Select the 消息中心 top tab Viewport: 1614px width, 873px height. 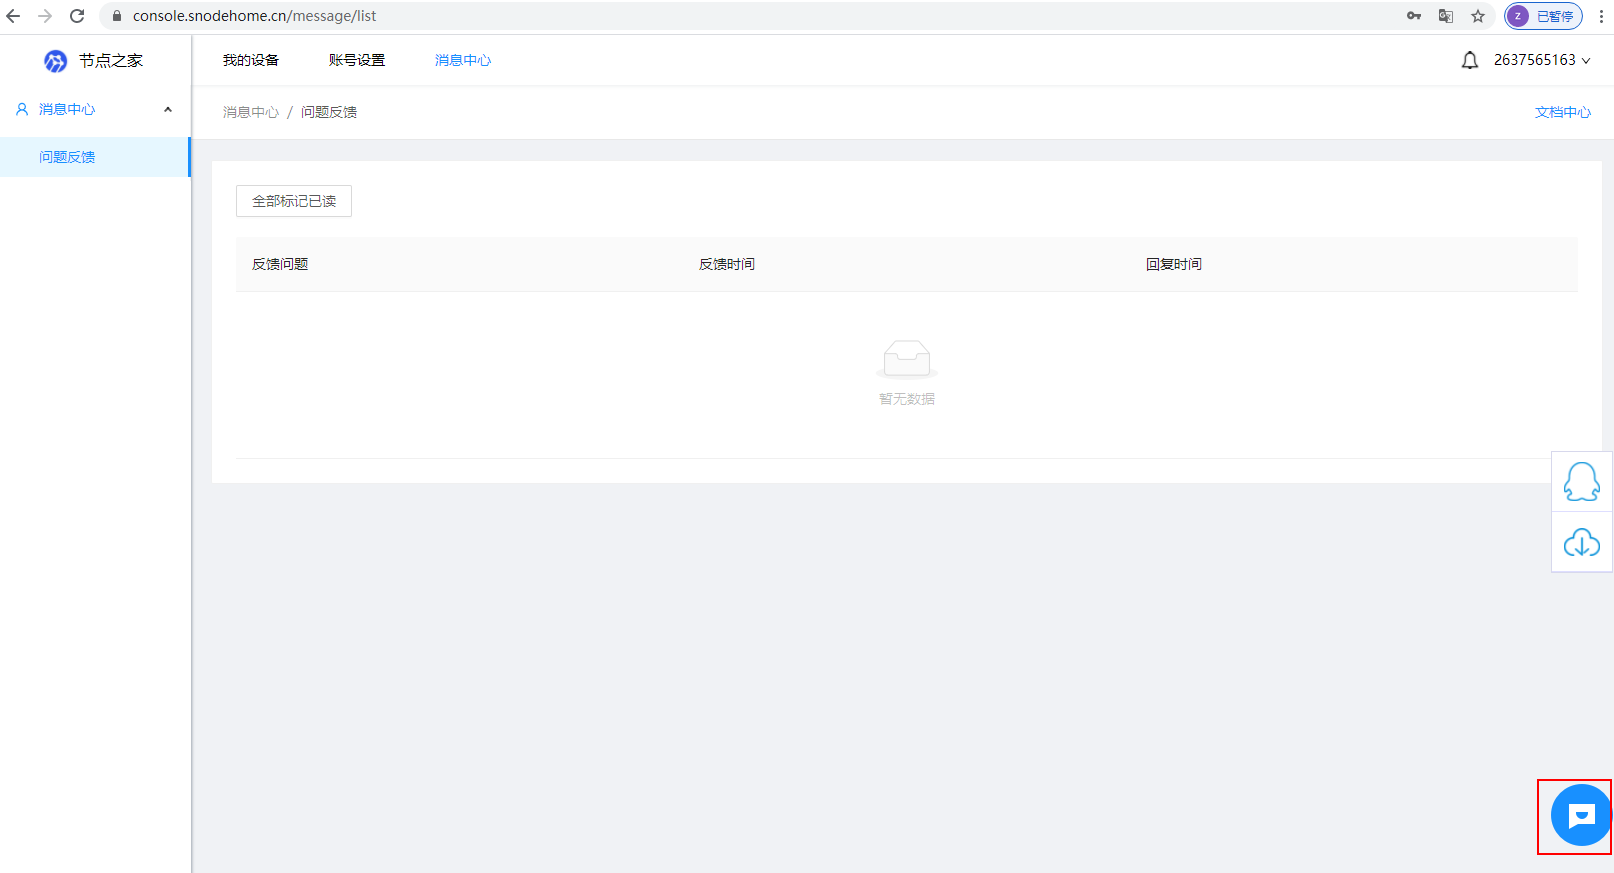click(463, 60)
